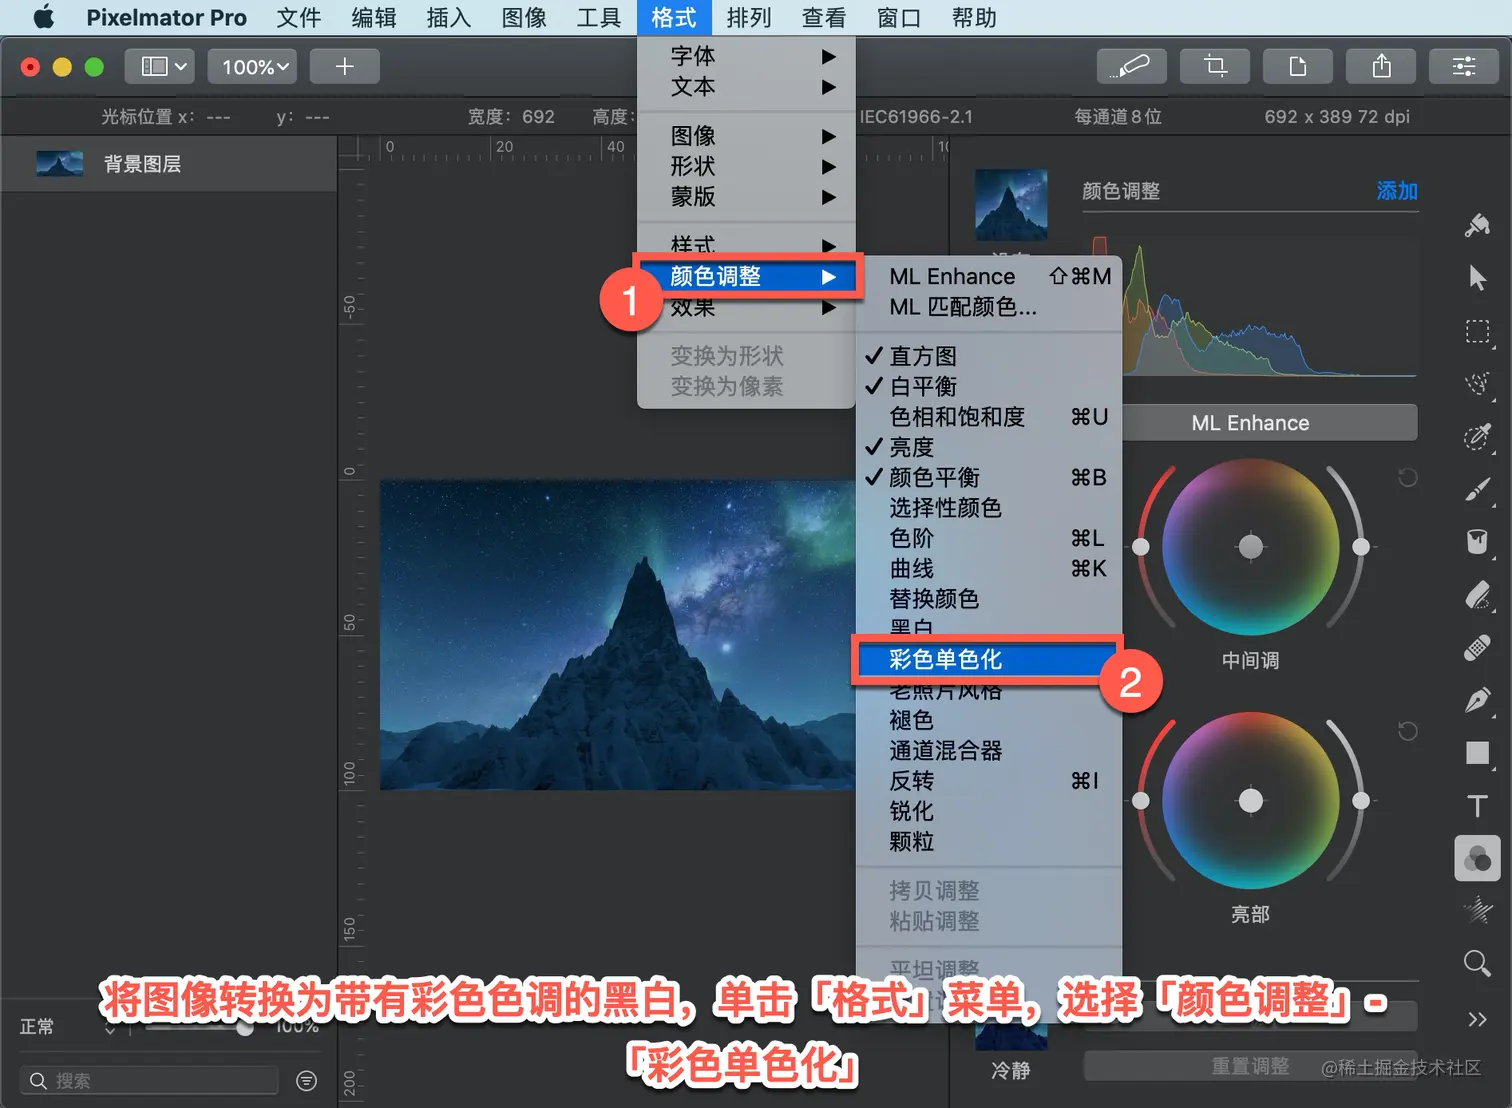Enable 色相和饱和度 adjustment
Screen dimensions: 1512x1108
[988, 416]
